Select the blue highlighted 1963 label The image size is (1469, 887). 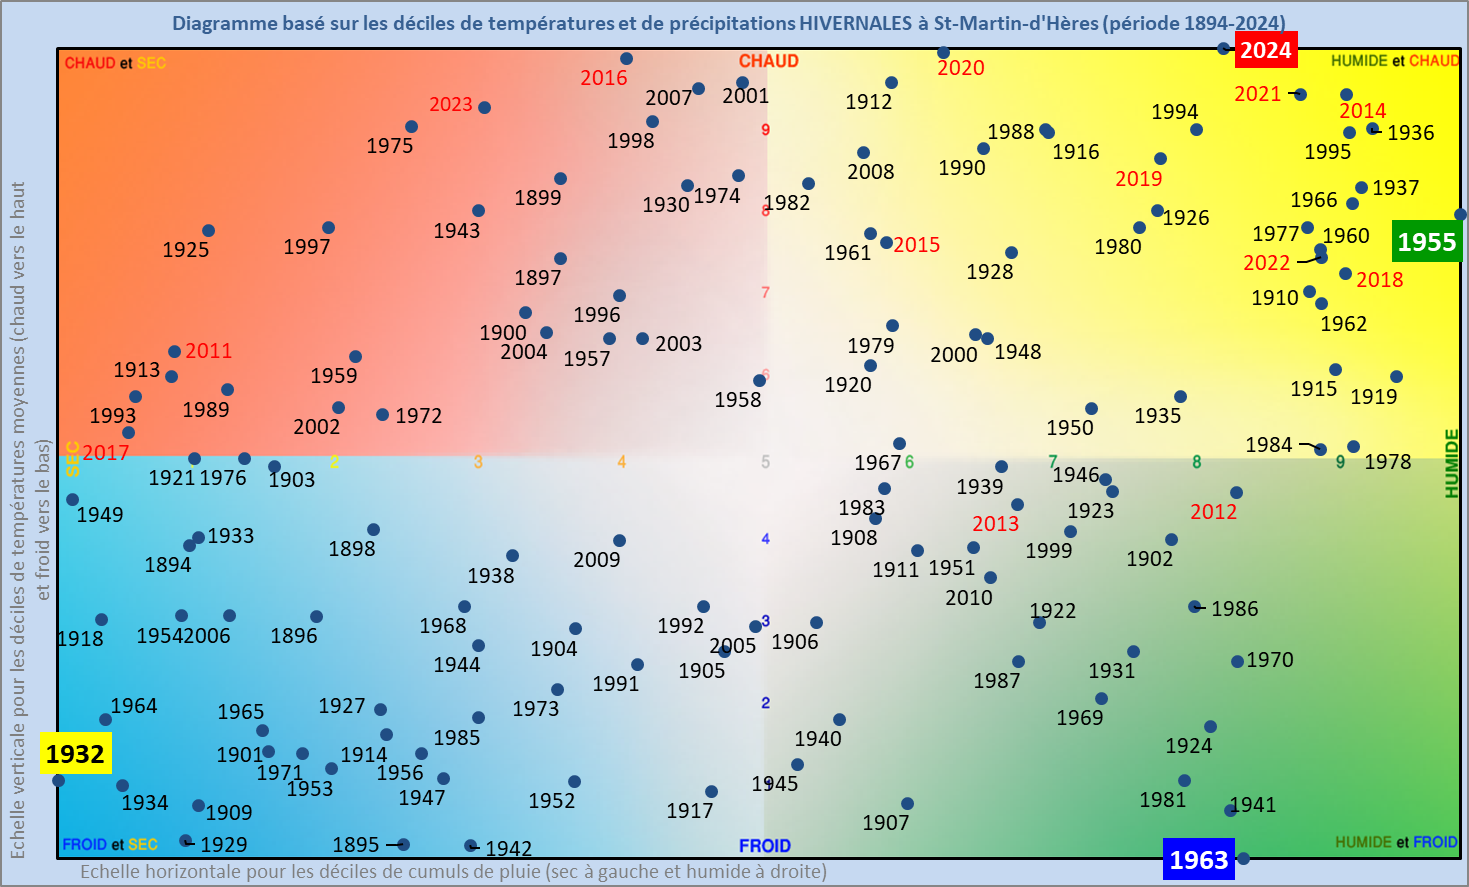(1198, 860)
